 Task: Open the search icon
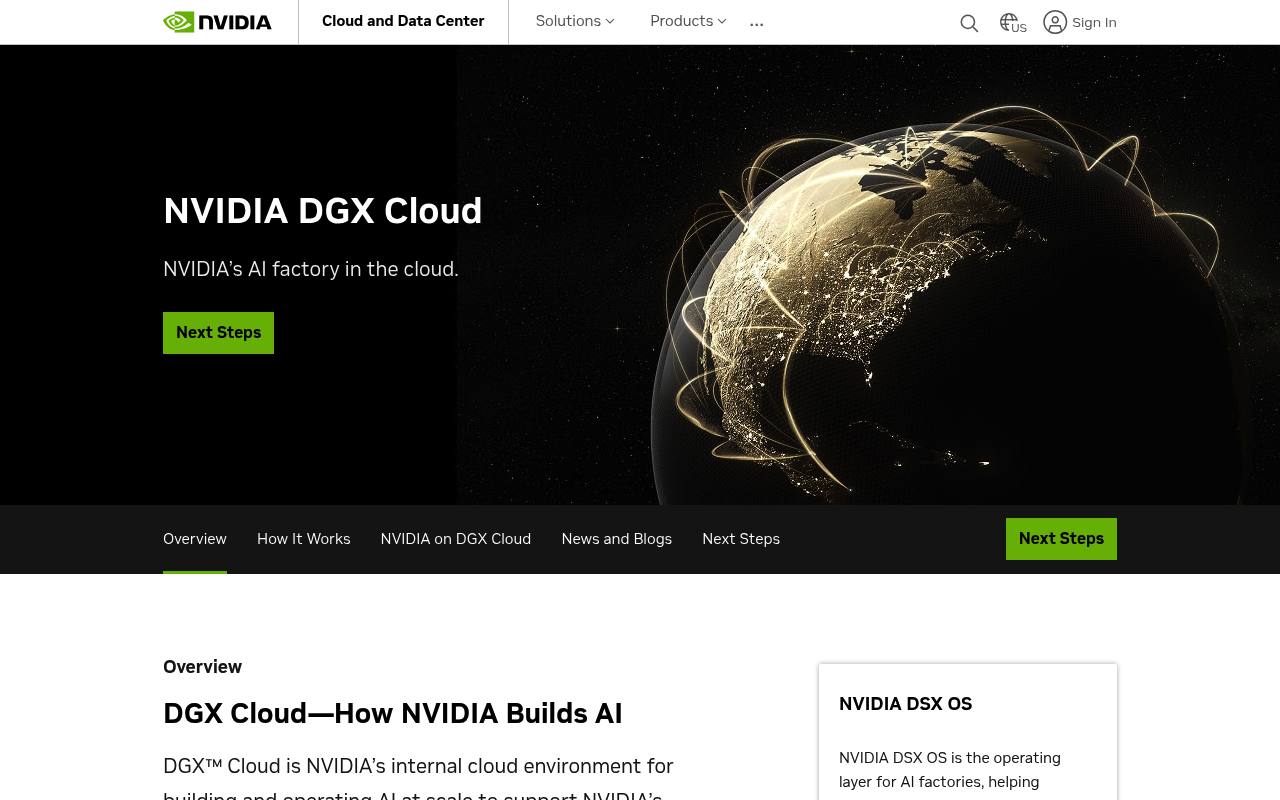click(x=969, y=23)
